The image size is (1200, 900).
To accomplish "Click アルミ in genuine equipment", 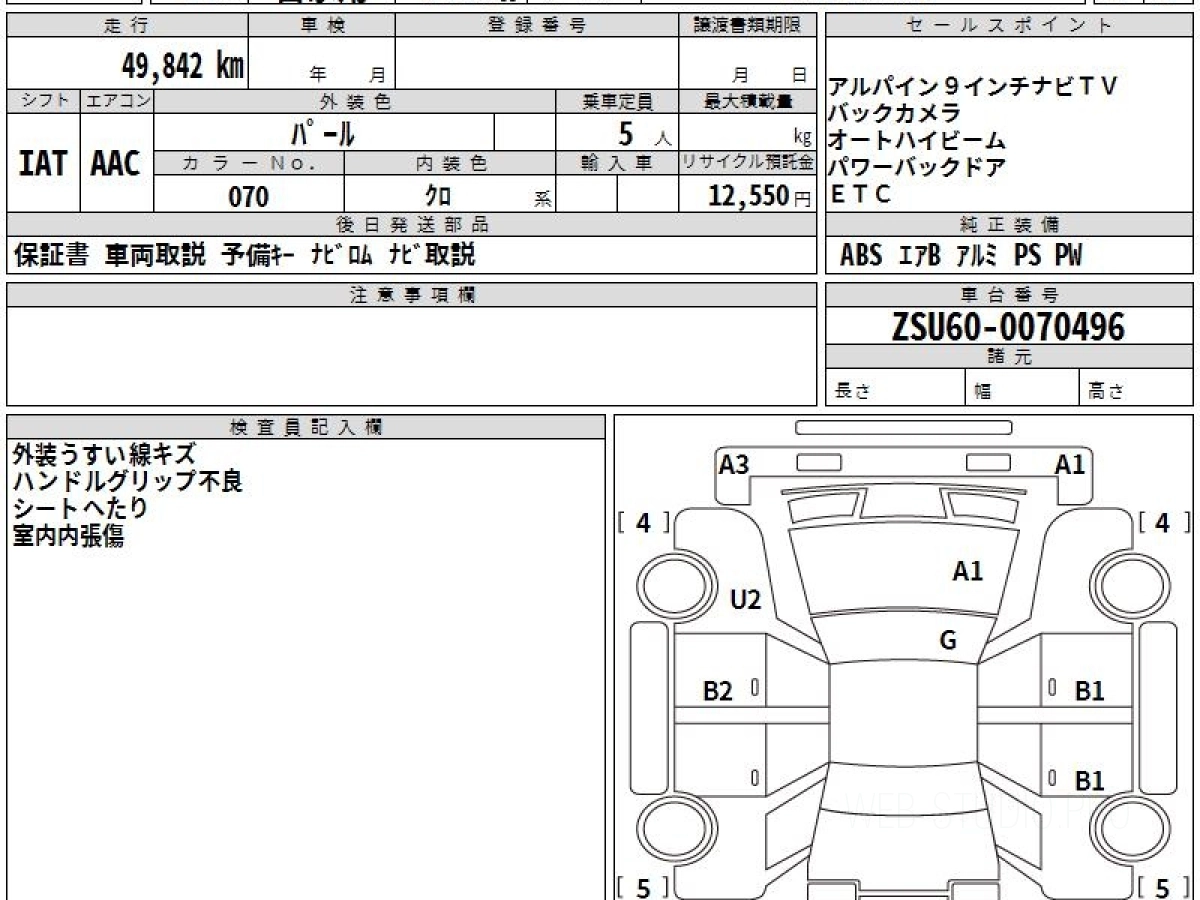I will click(977, 256).
